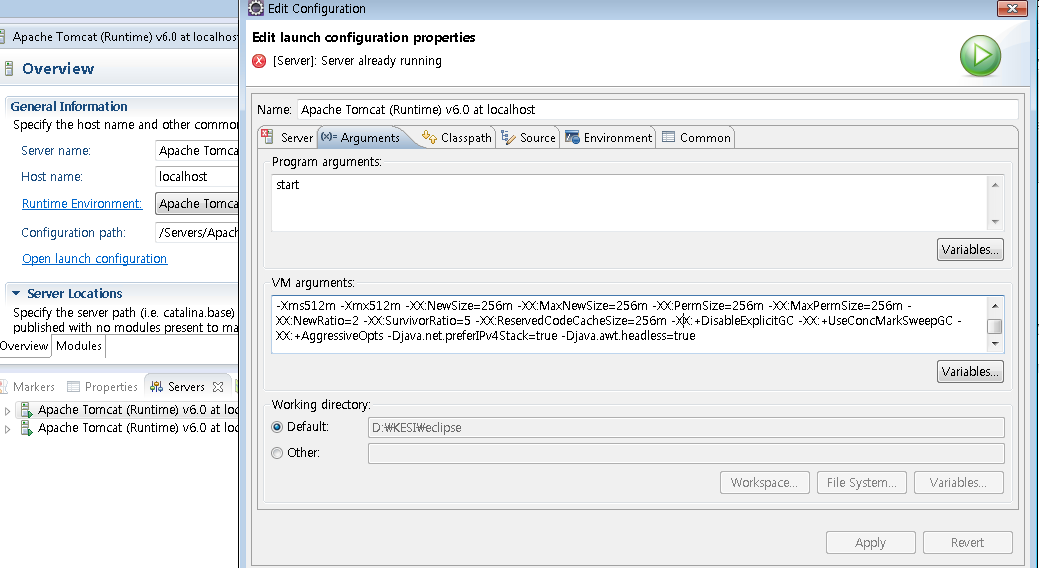
Task: Click the Configuration path field
Action: pos(197,232)
